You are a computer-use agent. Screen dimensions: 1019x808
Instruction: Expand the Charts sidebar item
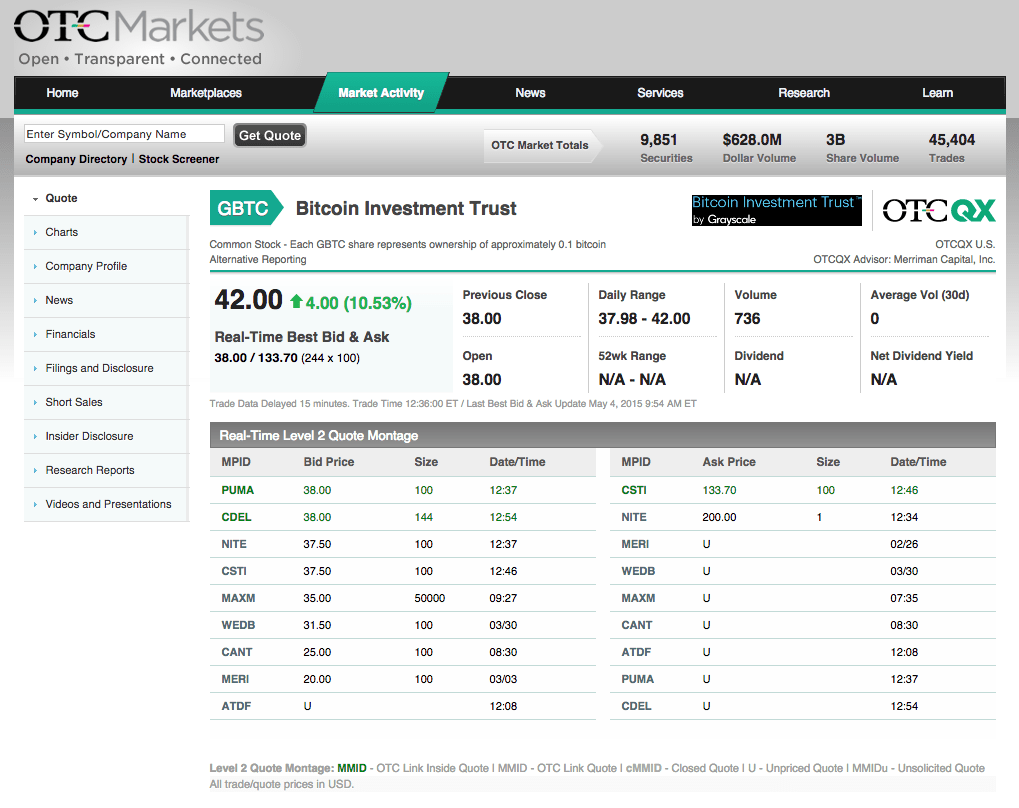coord(61,232)
